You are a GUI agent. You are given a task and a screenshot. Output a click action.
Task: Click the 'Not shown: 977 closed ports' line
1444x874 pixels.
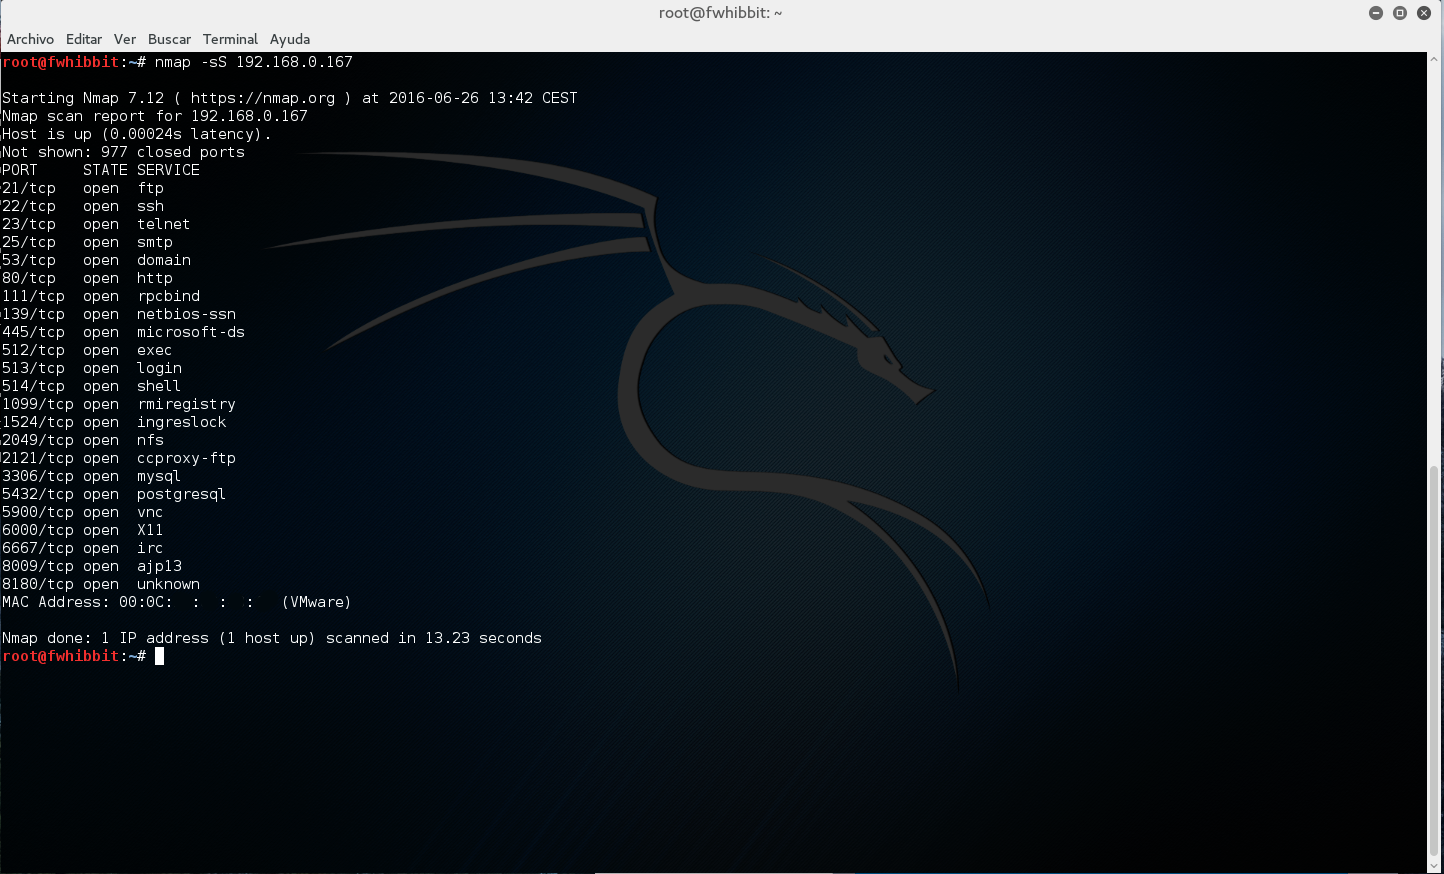point(123,152)
